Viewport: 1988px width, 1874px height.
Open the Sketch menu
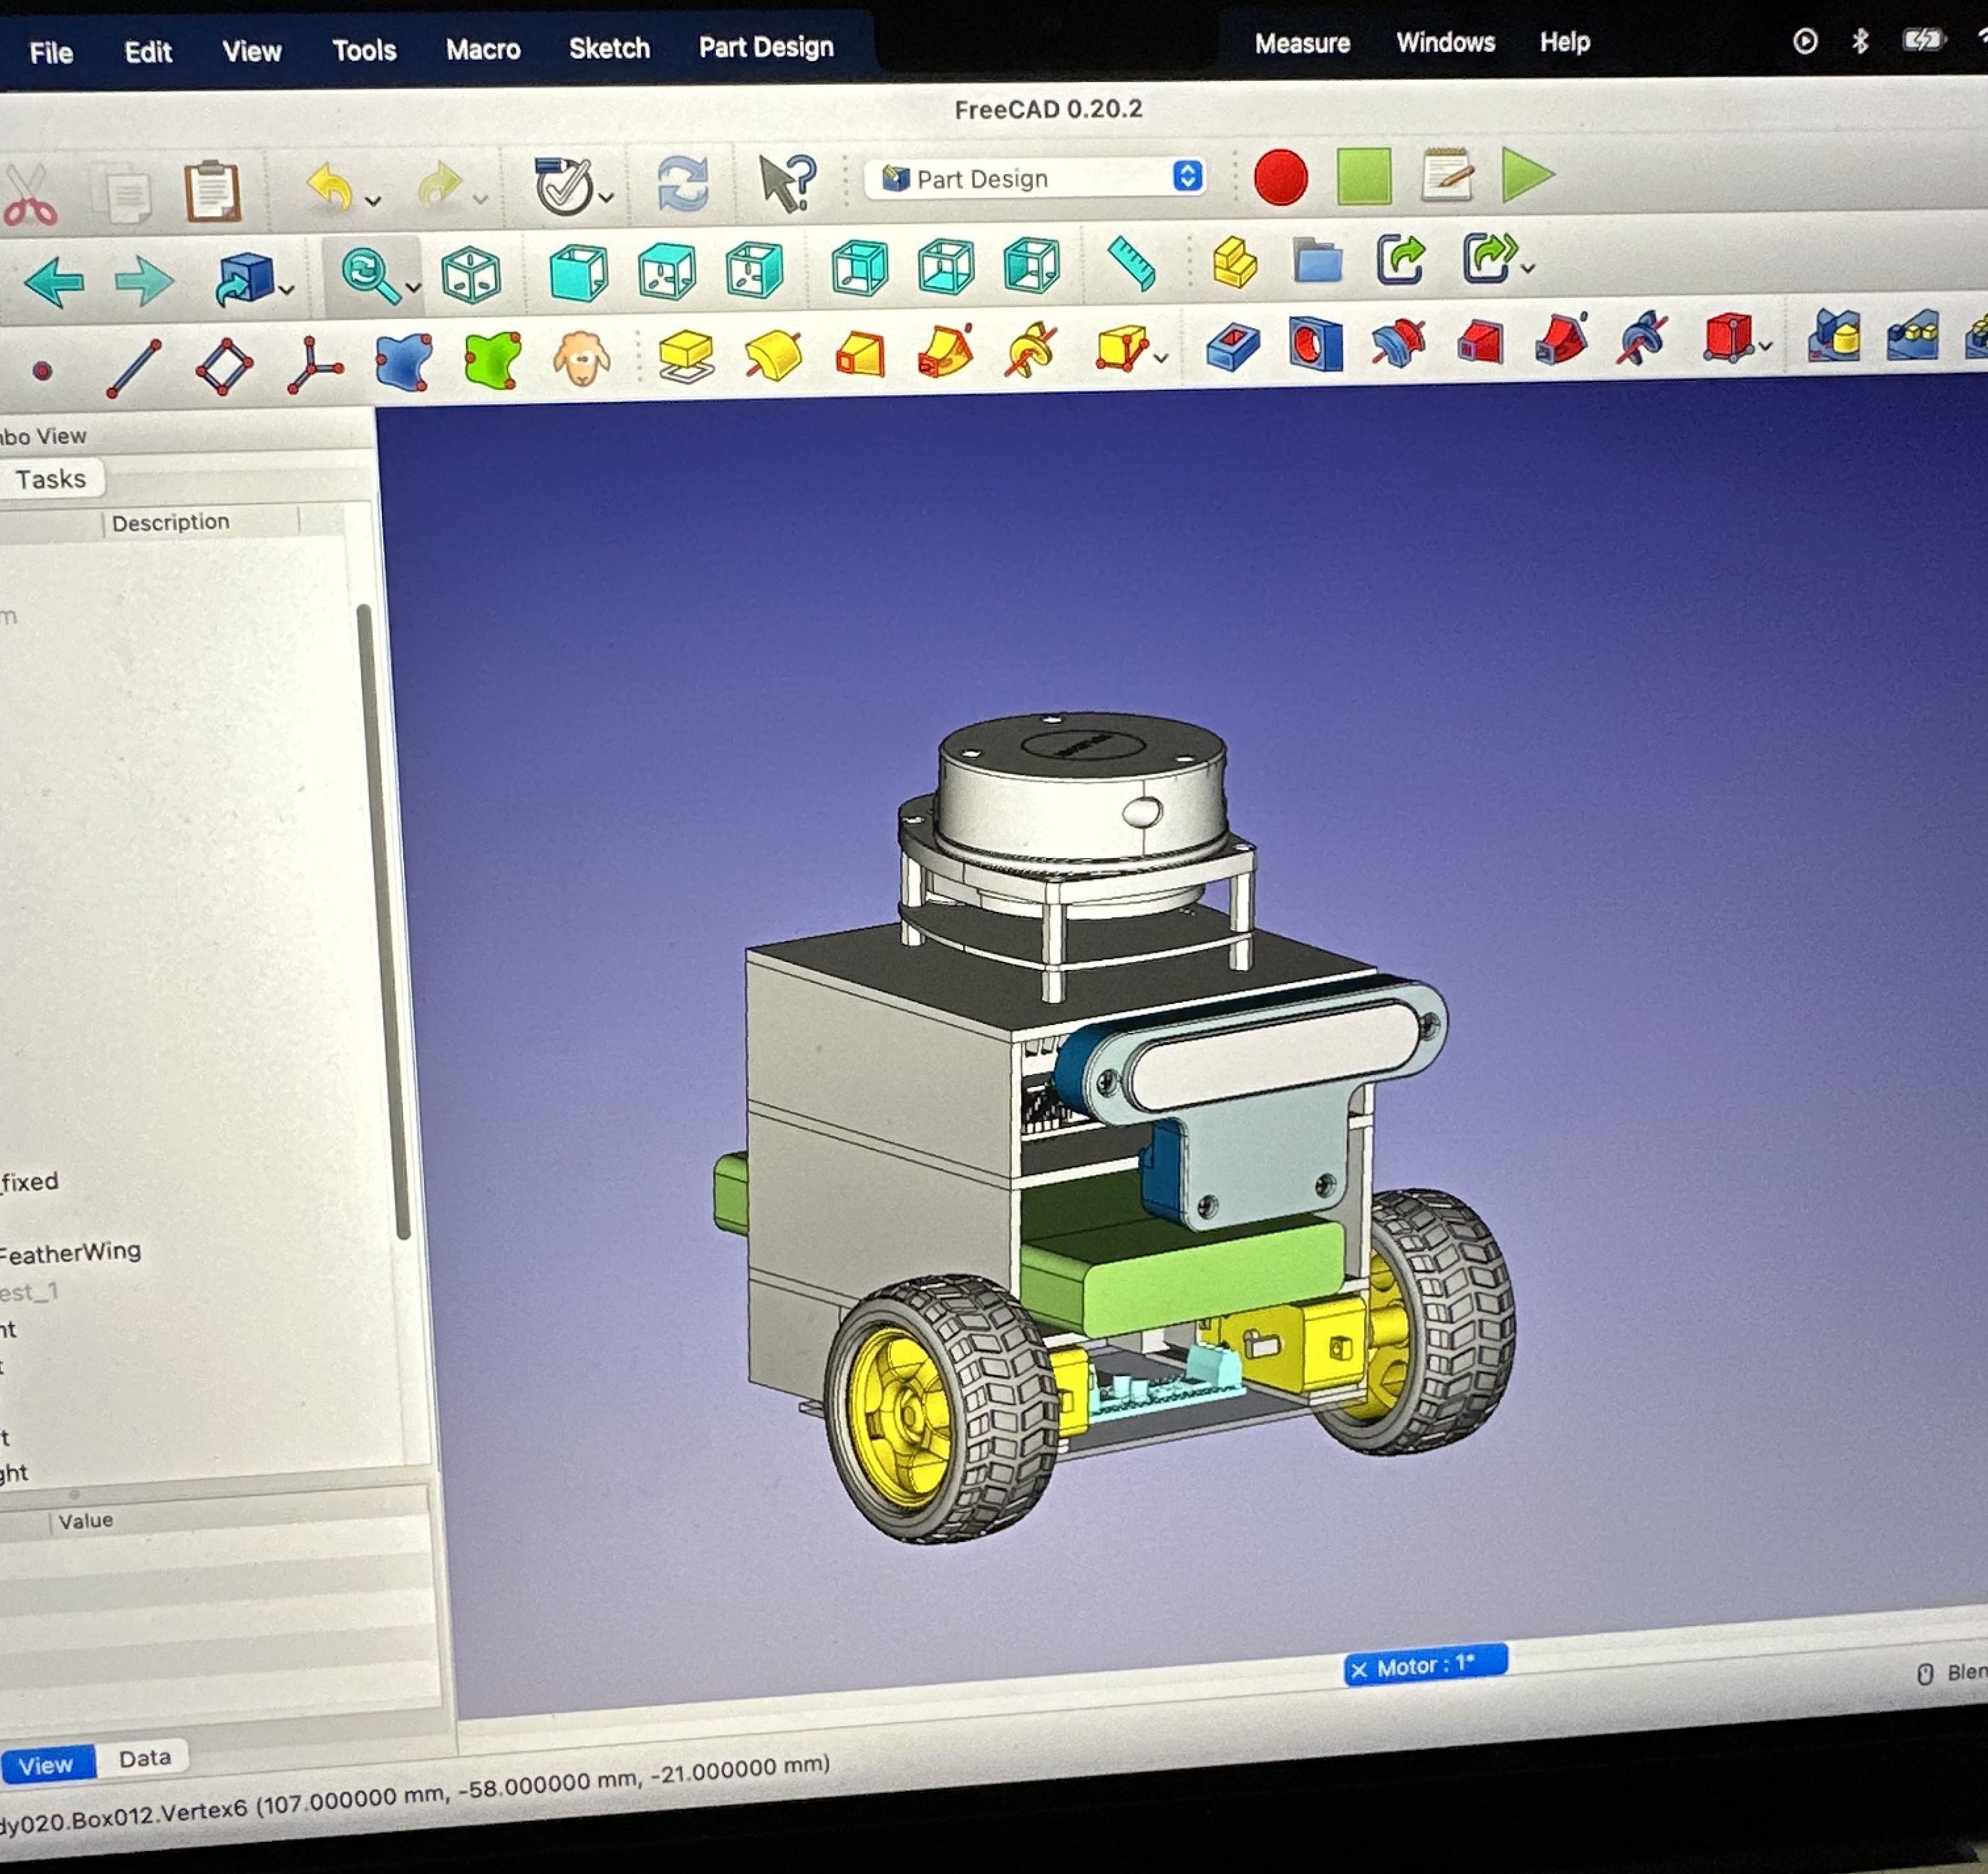[609, 48]
